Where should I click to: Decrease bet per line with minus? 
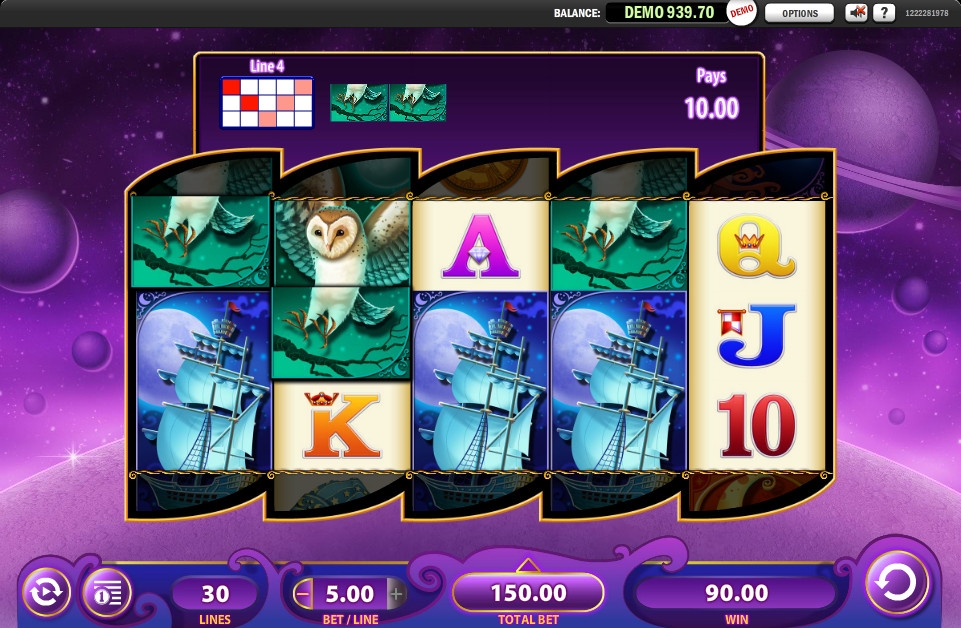(302, 594)
